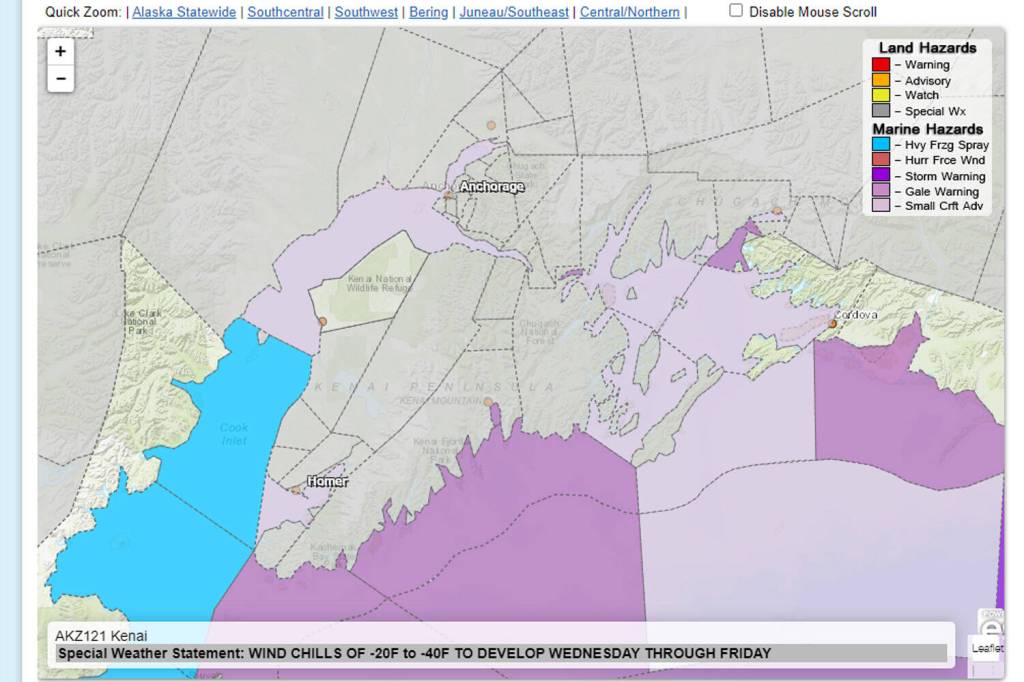Click the Leaflet attribution link
This screenshot has height=682, width=1024.
[x=987, y=648]
